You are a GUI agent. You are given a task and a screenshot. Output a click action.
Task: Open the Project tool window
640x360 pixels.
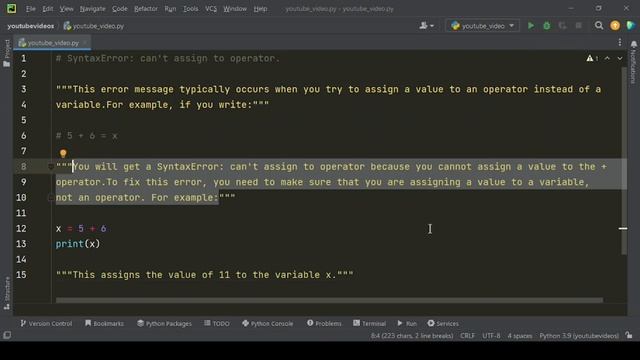(x=7, y=53)
